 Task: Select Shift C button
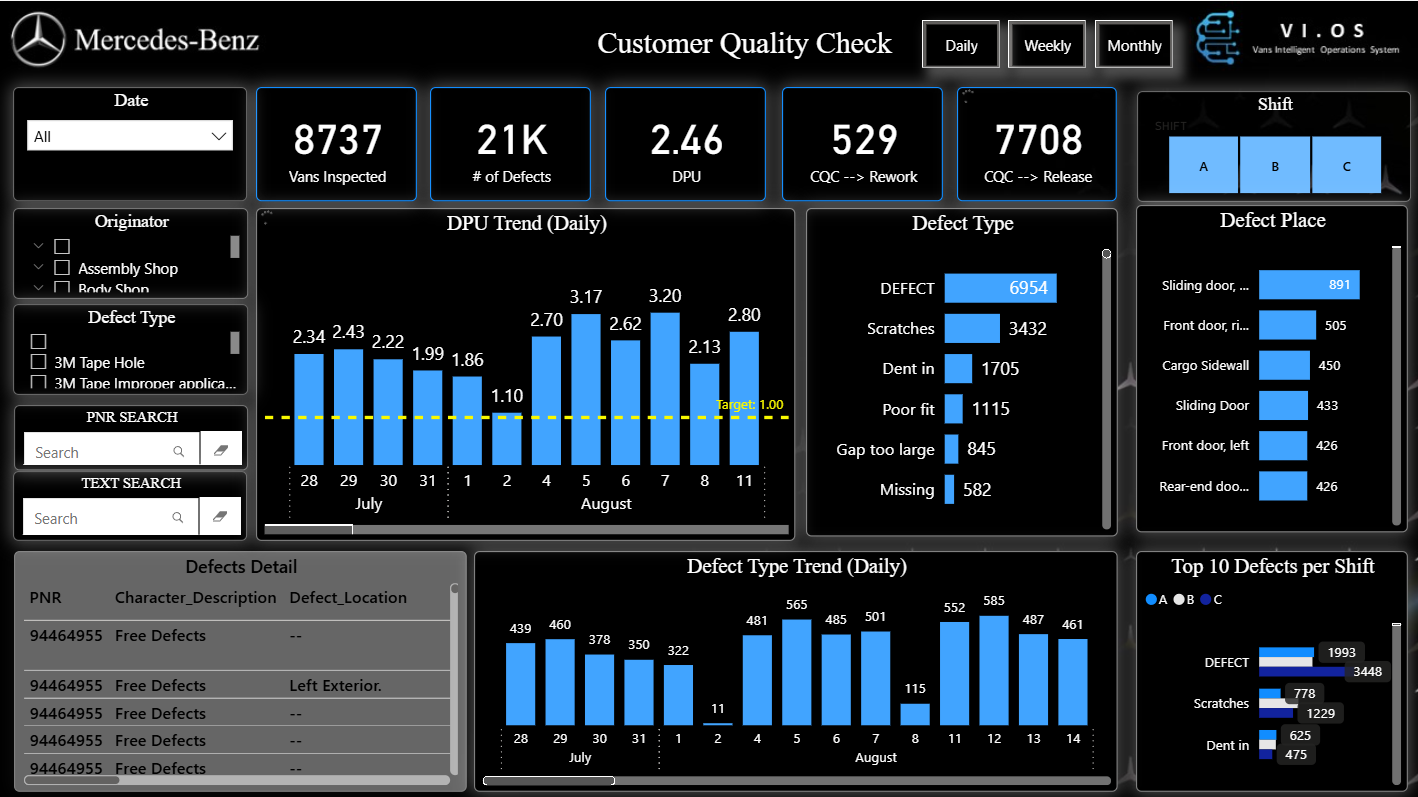point(1347,164)
